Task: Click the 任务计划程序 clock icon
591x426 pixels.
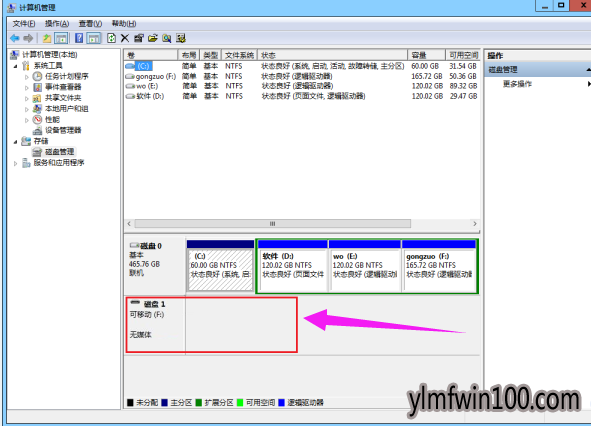Action: (x=37, y=76)
